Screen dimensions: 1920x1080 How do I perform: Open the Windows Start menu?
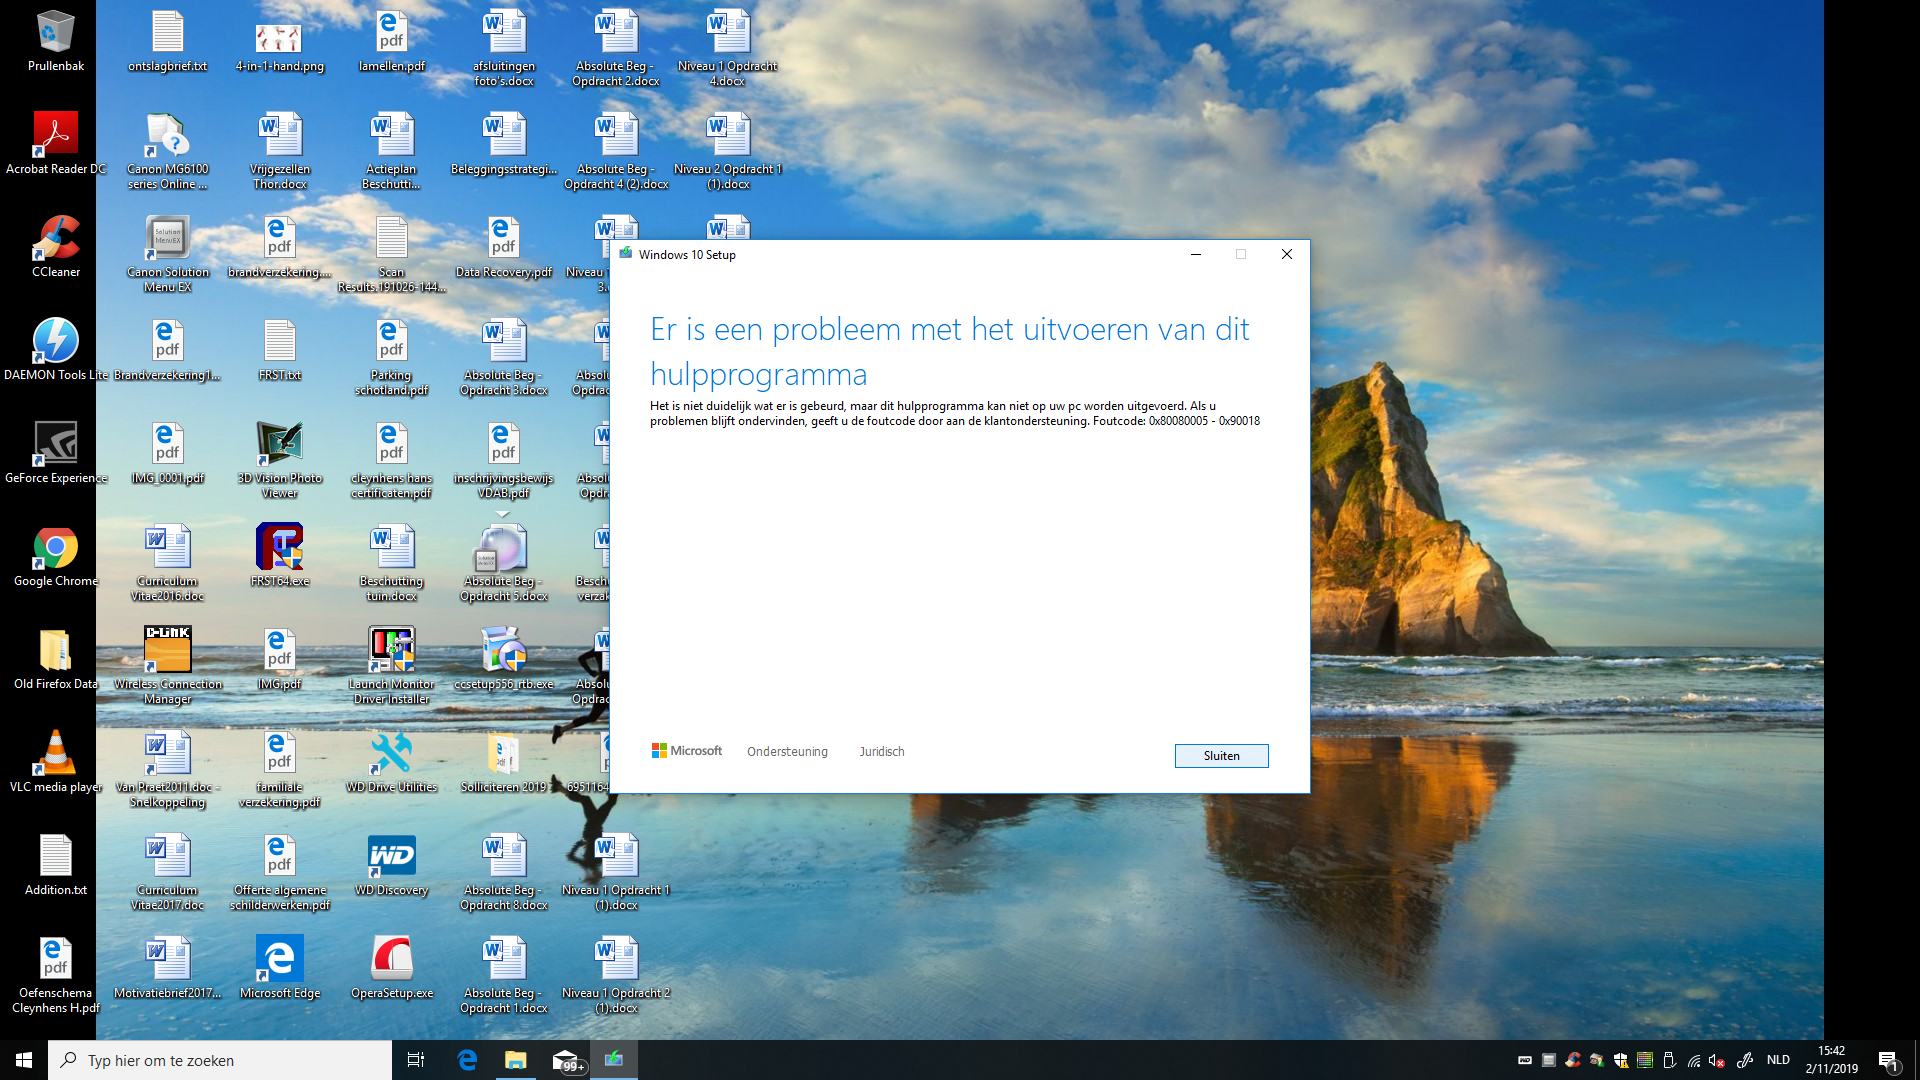(x=24, y=1060)
